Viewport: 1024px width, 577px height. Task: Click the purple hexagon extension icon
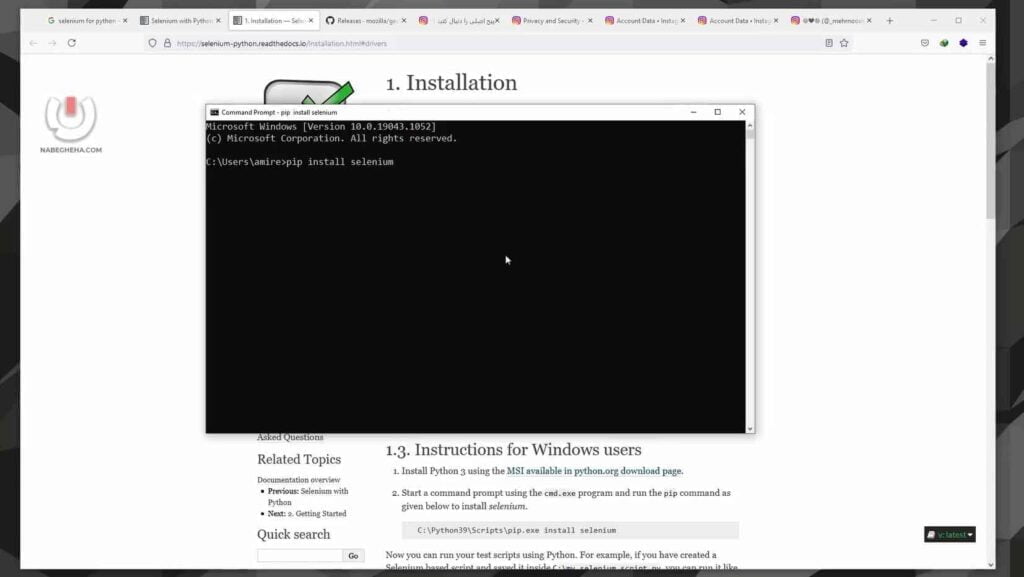(x=963, y=43)
